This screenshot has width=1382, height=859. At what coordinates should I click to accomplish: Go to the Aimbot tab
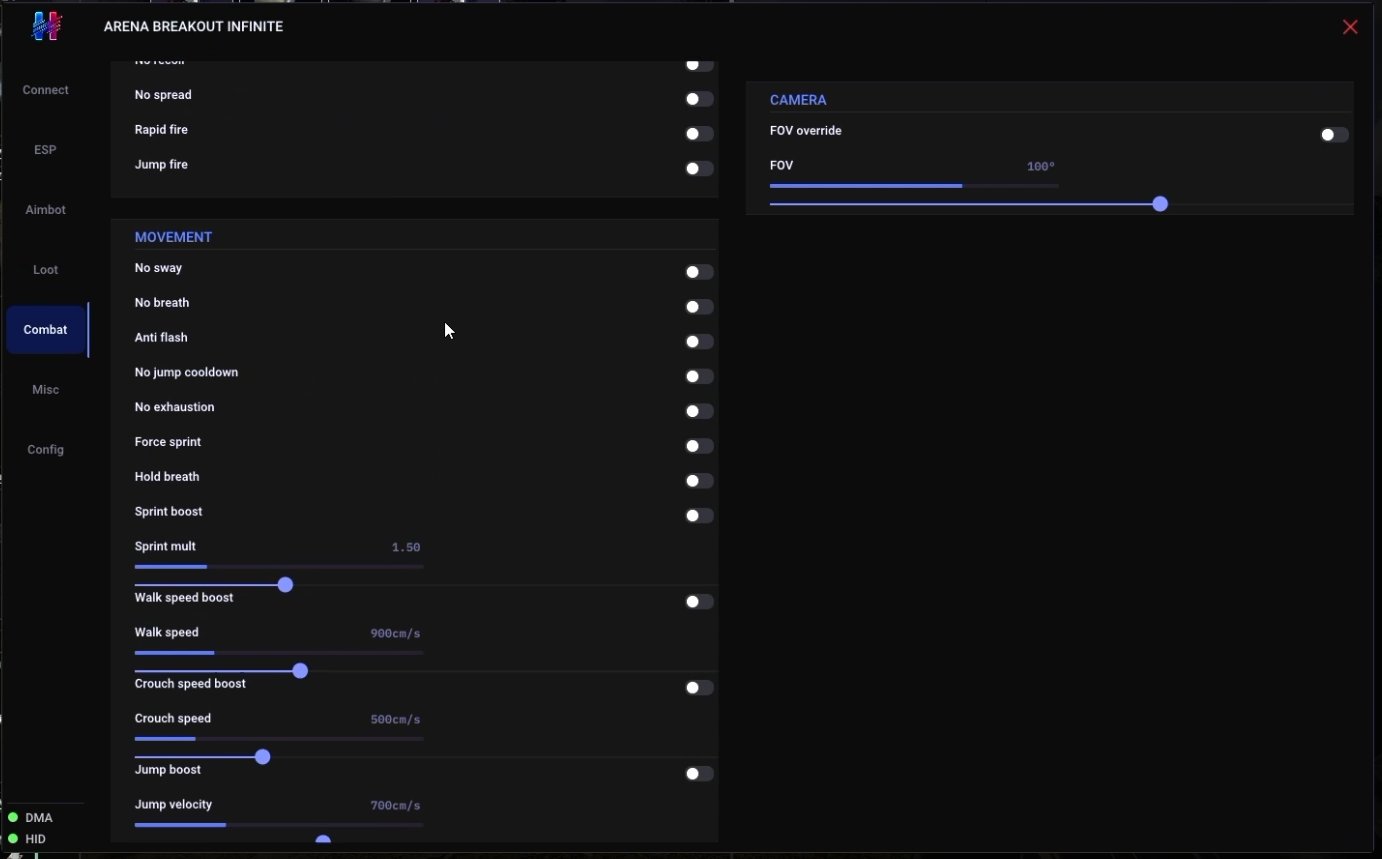46,210
